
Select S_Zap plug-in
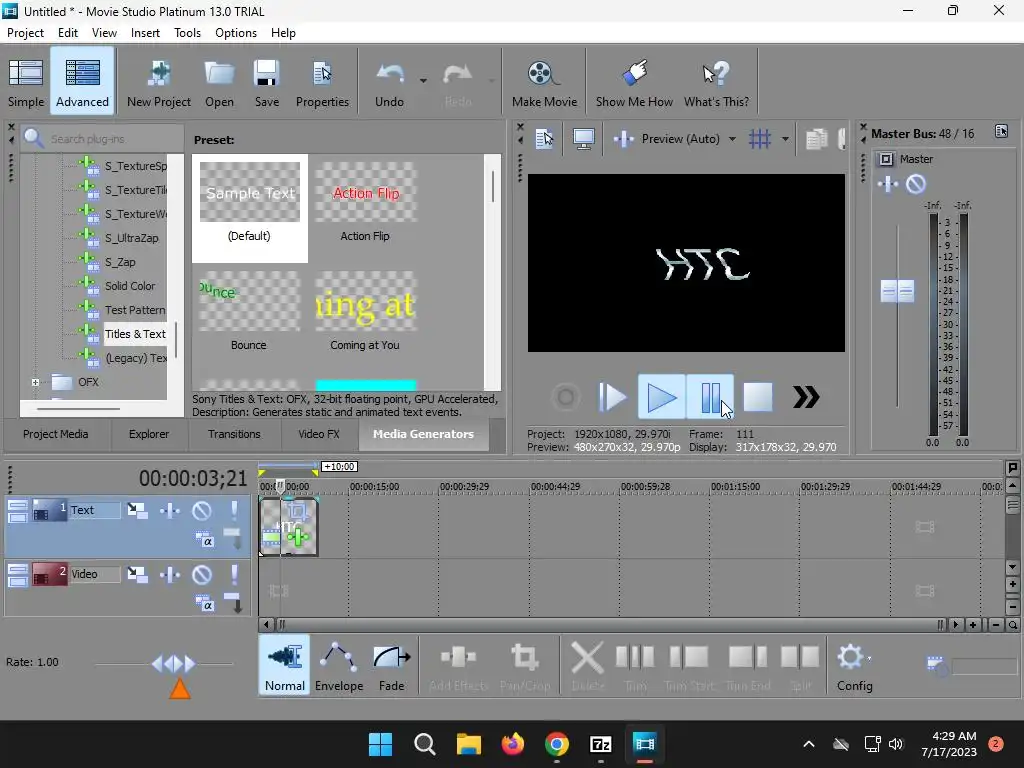120,262
